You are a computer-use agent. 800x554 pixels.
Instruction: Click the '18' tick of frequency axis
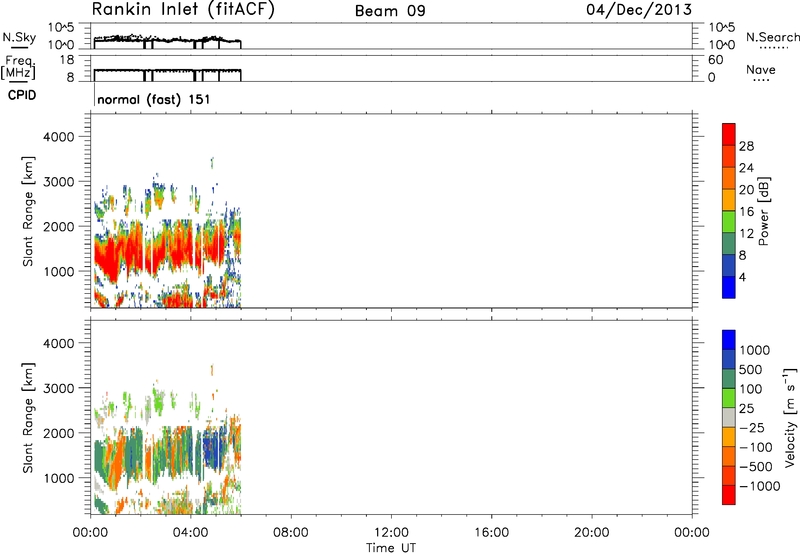point(67,60)
